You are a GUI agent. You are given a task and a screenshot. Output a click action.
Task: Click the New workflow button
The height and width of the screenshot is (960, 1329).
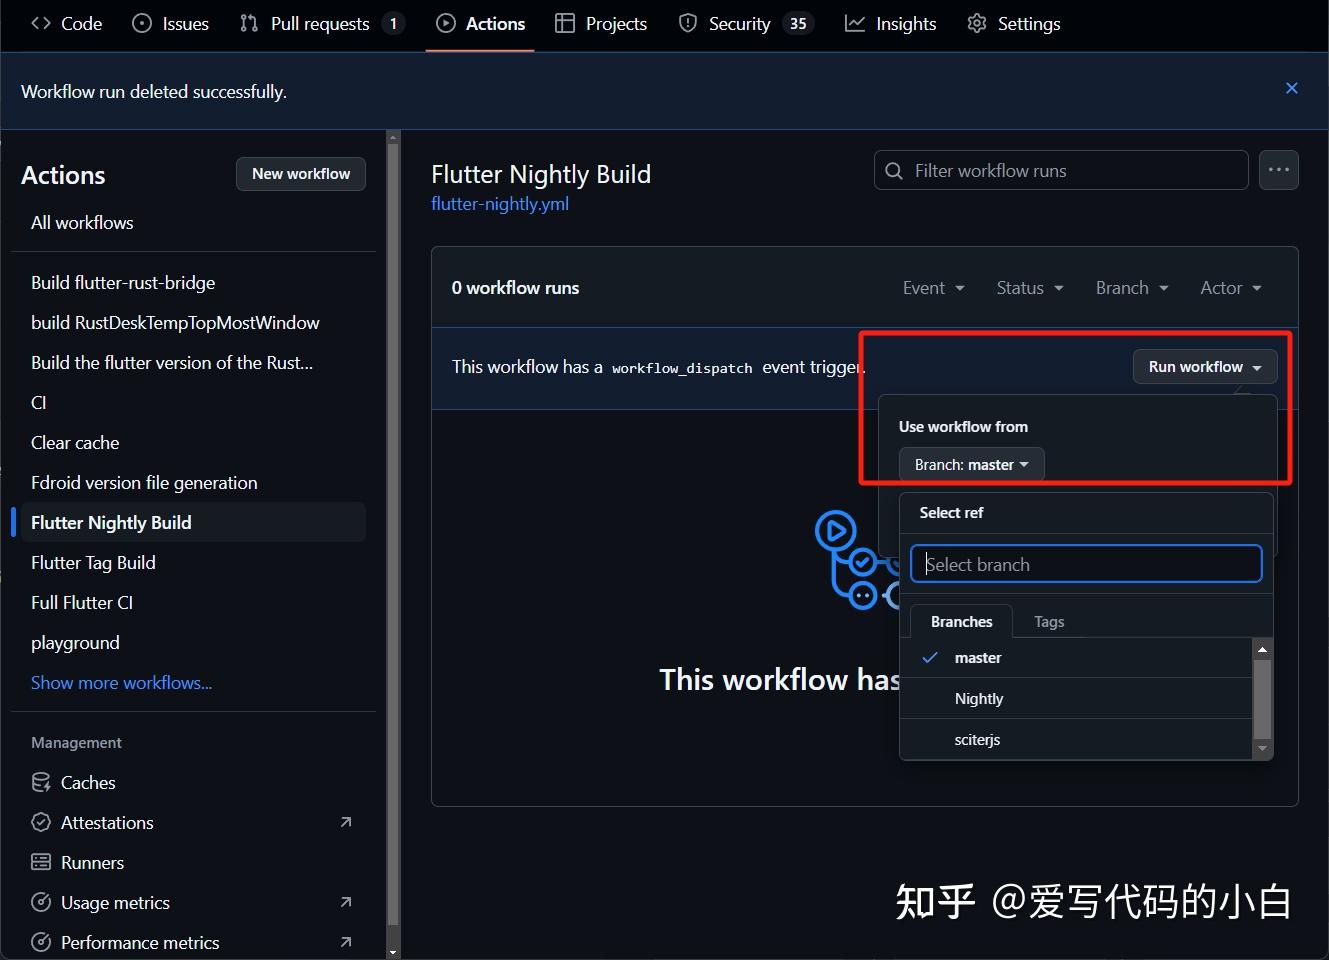(300, 174)
